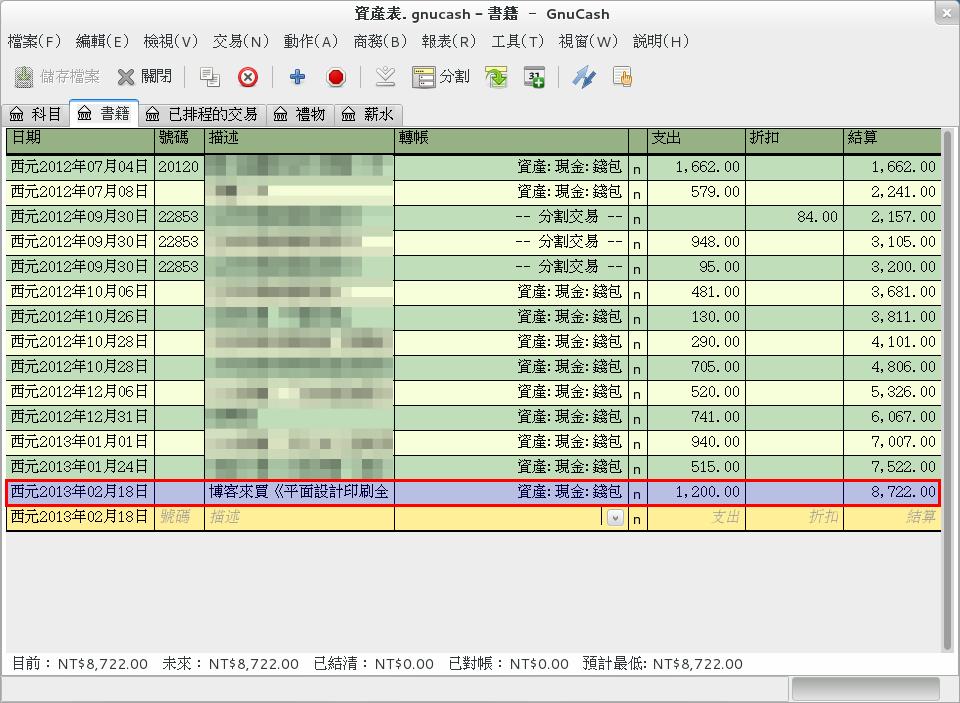Click the date cell 西元2012年12月06日

pyautogui.click(x=80, y=392)
